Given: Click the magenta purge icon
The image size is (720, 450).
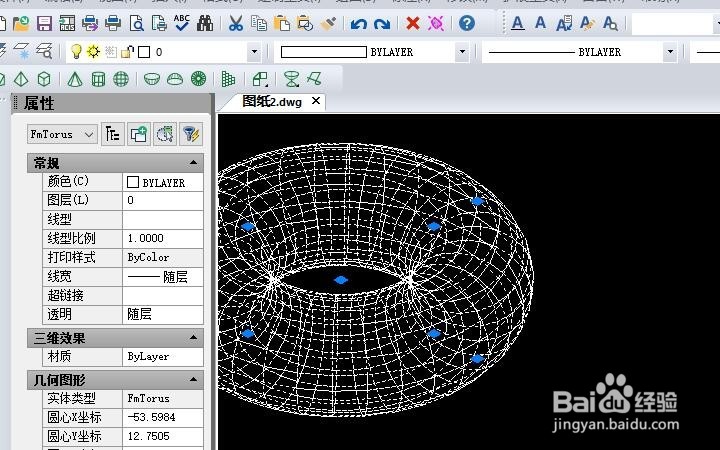Looking at the screenshot, I should click(436, 23).
